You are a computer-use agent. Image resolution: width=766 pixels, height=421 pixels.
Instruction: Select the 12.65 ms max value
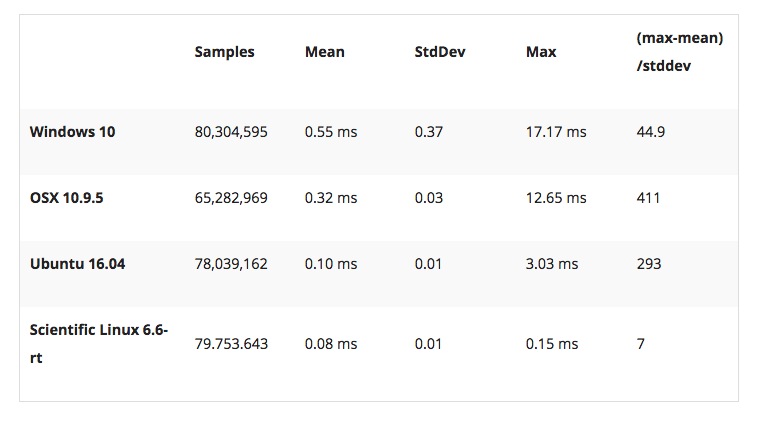pos(556,198)
